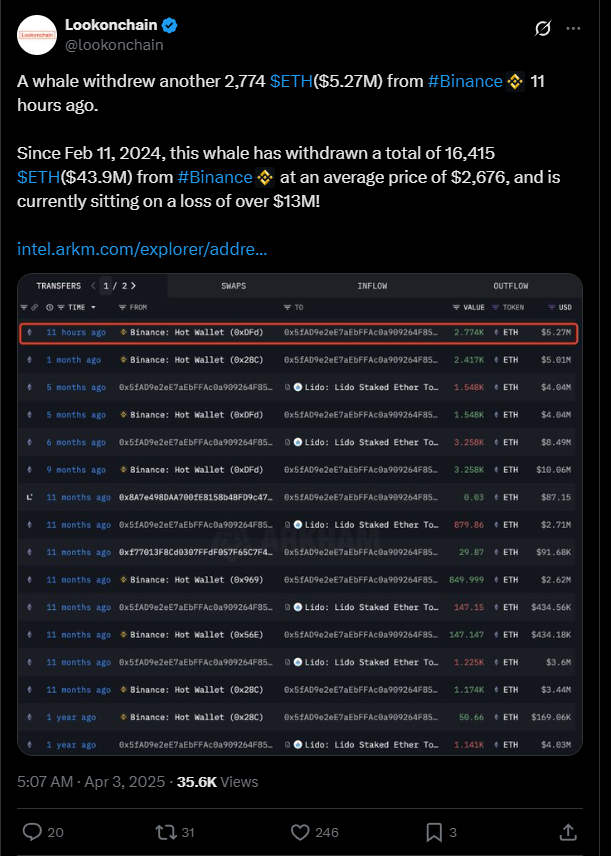Click the link chain icon in header row
This screenshot has width=611, height=856.
point(34,307)
